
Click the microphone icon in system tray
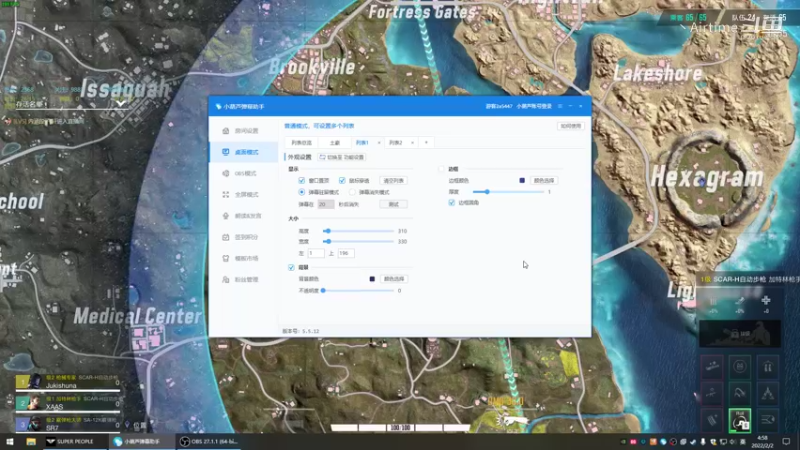703,442
